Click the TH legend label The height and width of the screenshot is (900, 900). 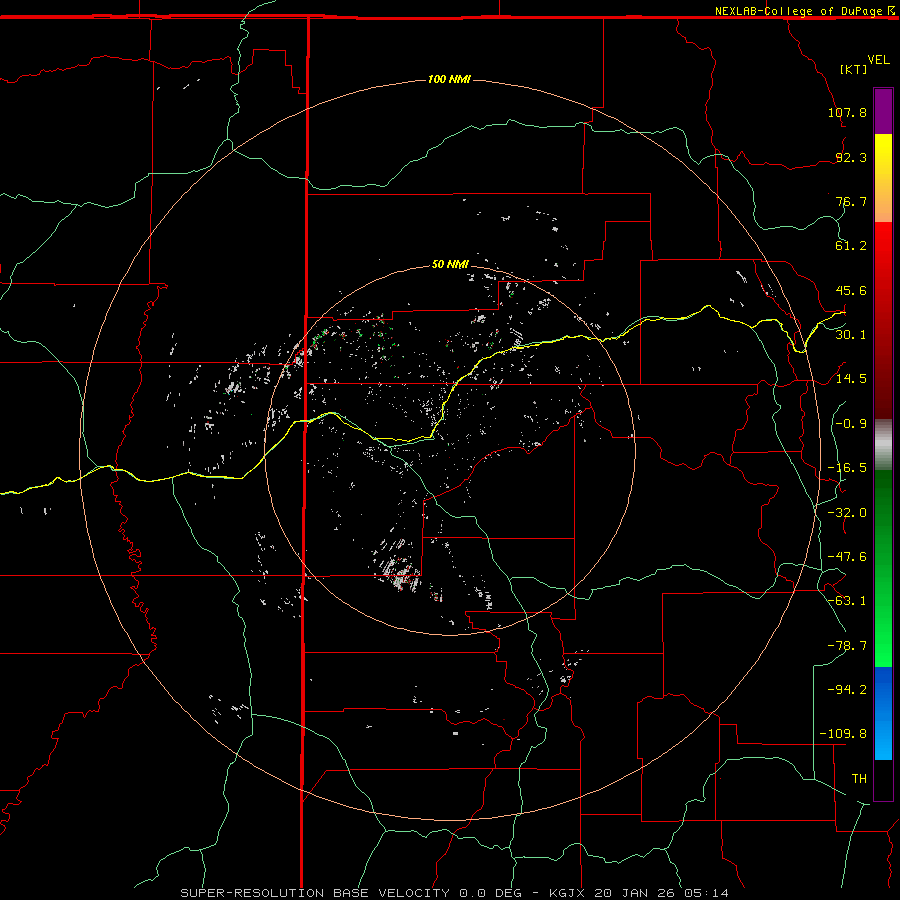(x=859, y=779)
